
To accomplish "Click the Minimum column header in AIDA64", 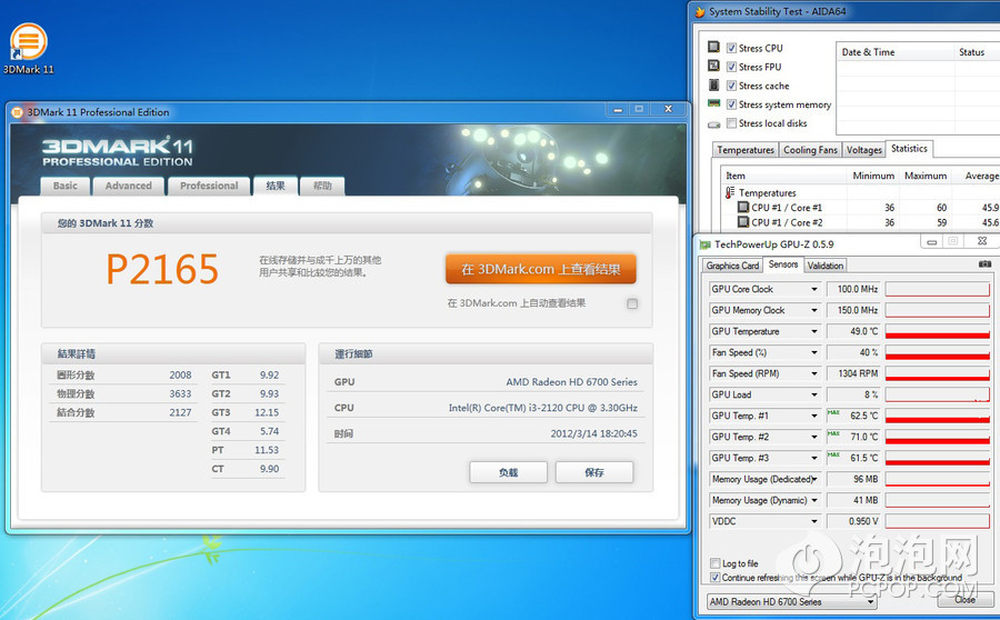I will pyautogui.click(x=873, y=175).
